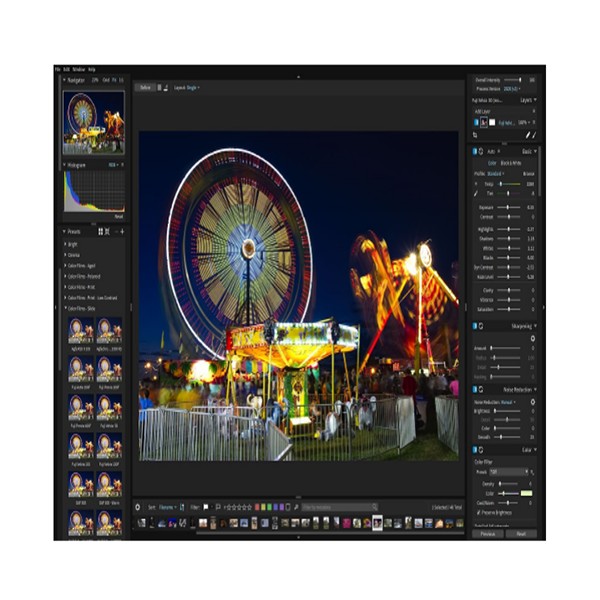Viewport: 600px width, 600px height.
Task: Select the brush tool icon in Layers panel
Action: point(534,134)
